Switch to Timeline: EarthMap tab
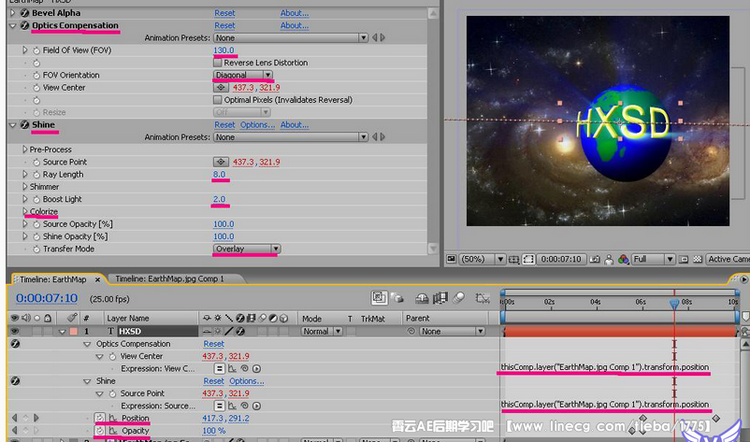Viewport: 750px width, 442px height. (53, 279)
